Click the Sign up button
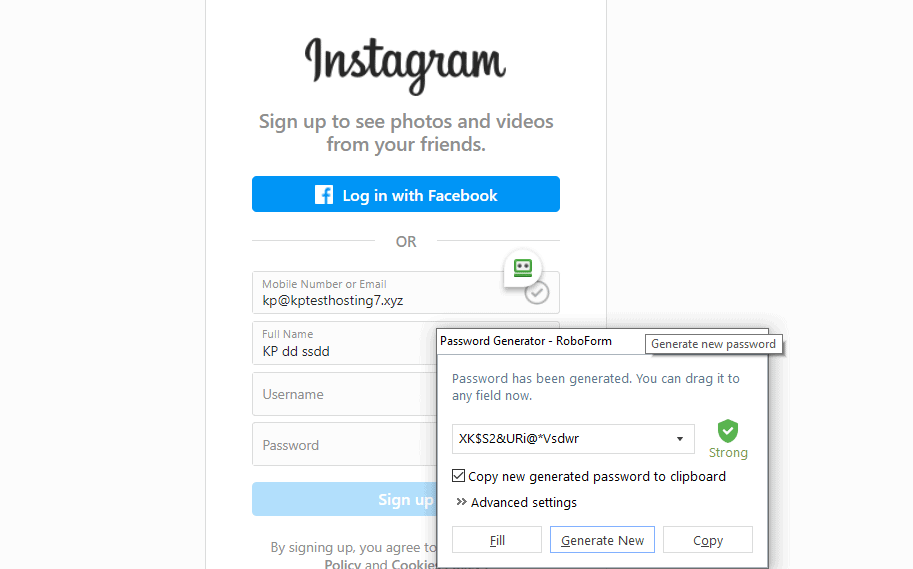This screenshot has width=913, height=569. [x=344, y=499]
